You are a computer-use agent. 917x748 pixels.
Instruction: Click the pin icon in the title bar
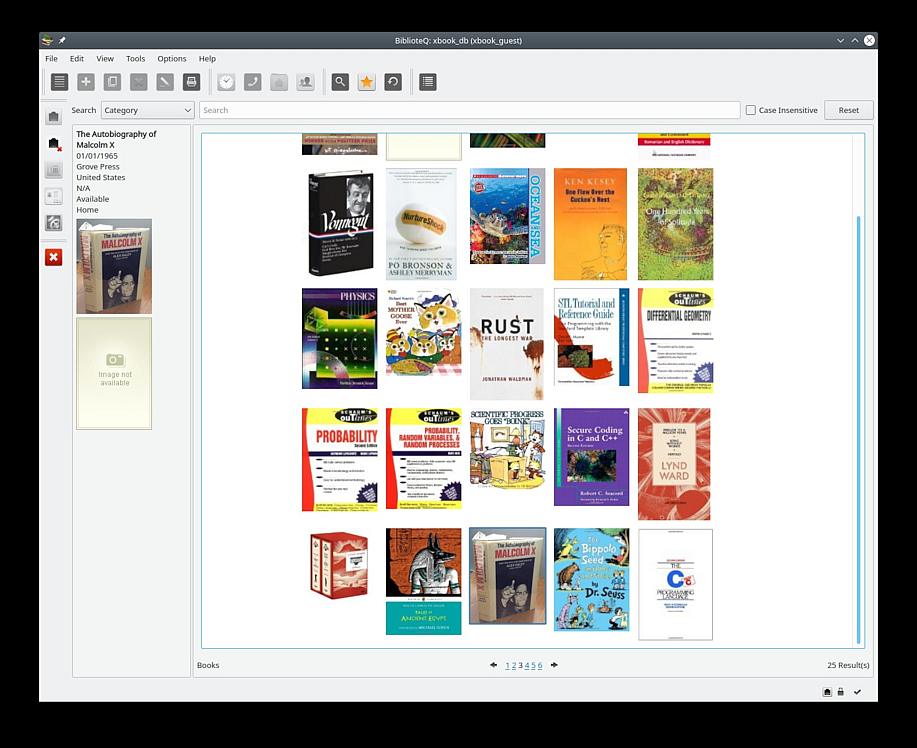click(x=62, y=40)
